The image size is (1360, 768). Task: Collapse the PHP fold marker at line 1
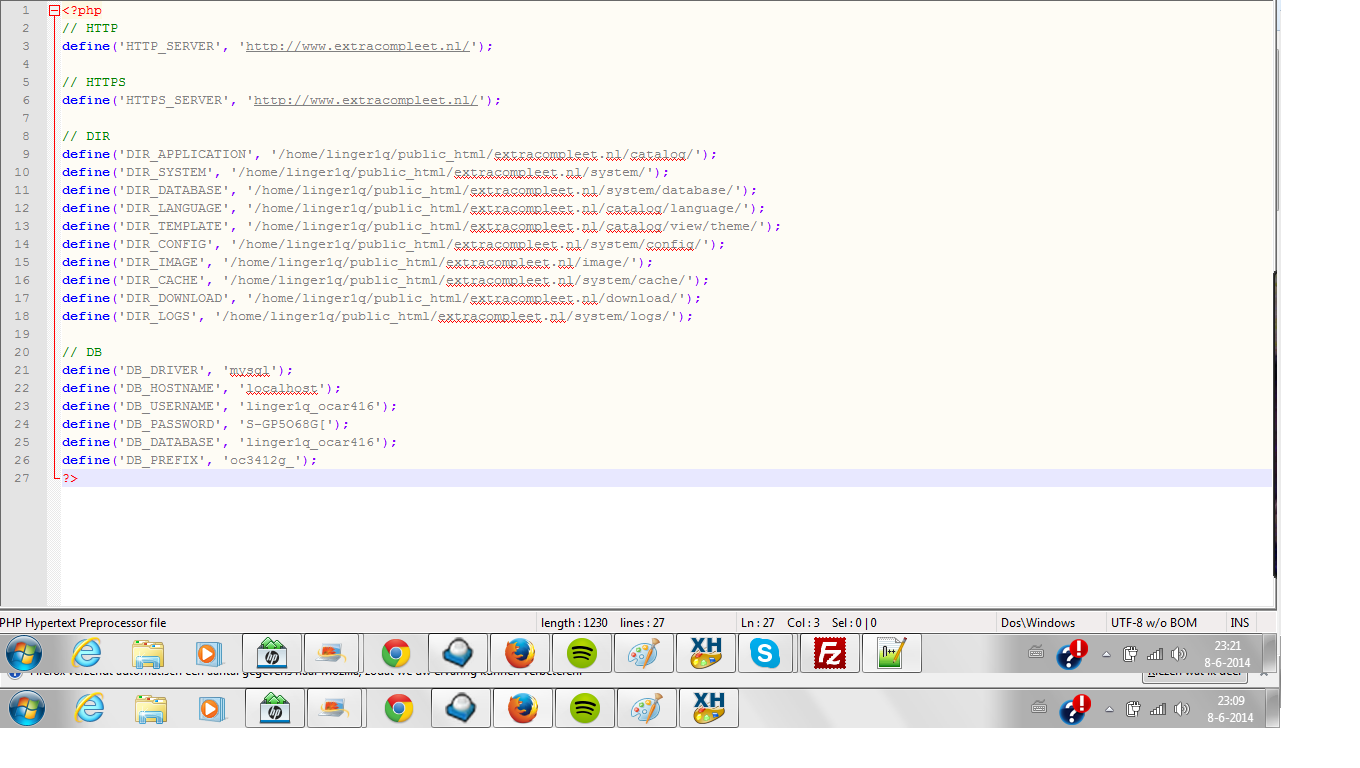[x=53, y=10]
